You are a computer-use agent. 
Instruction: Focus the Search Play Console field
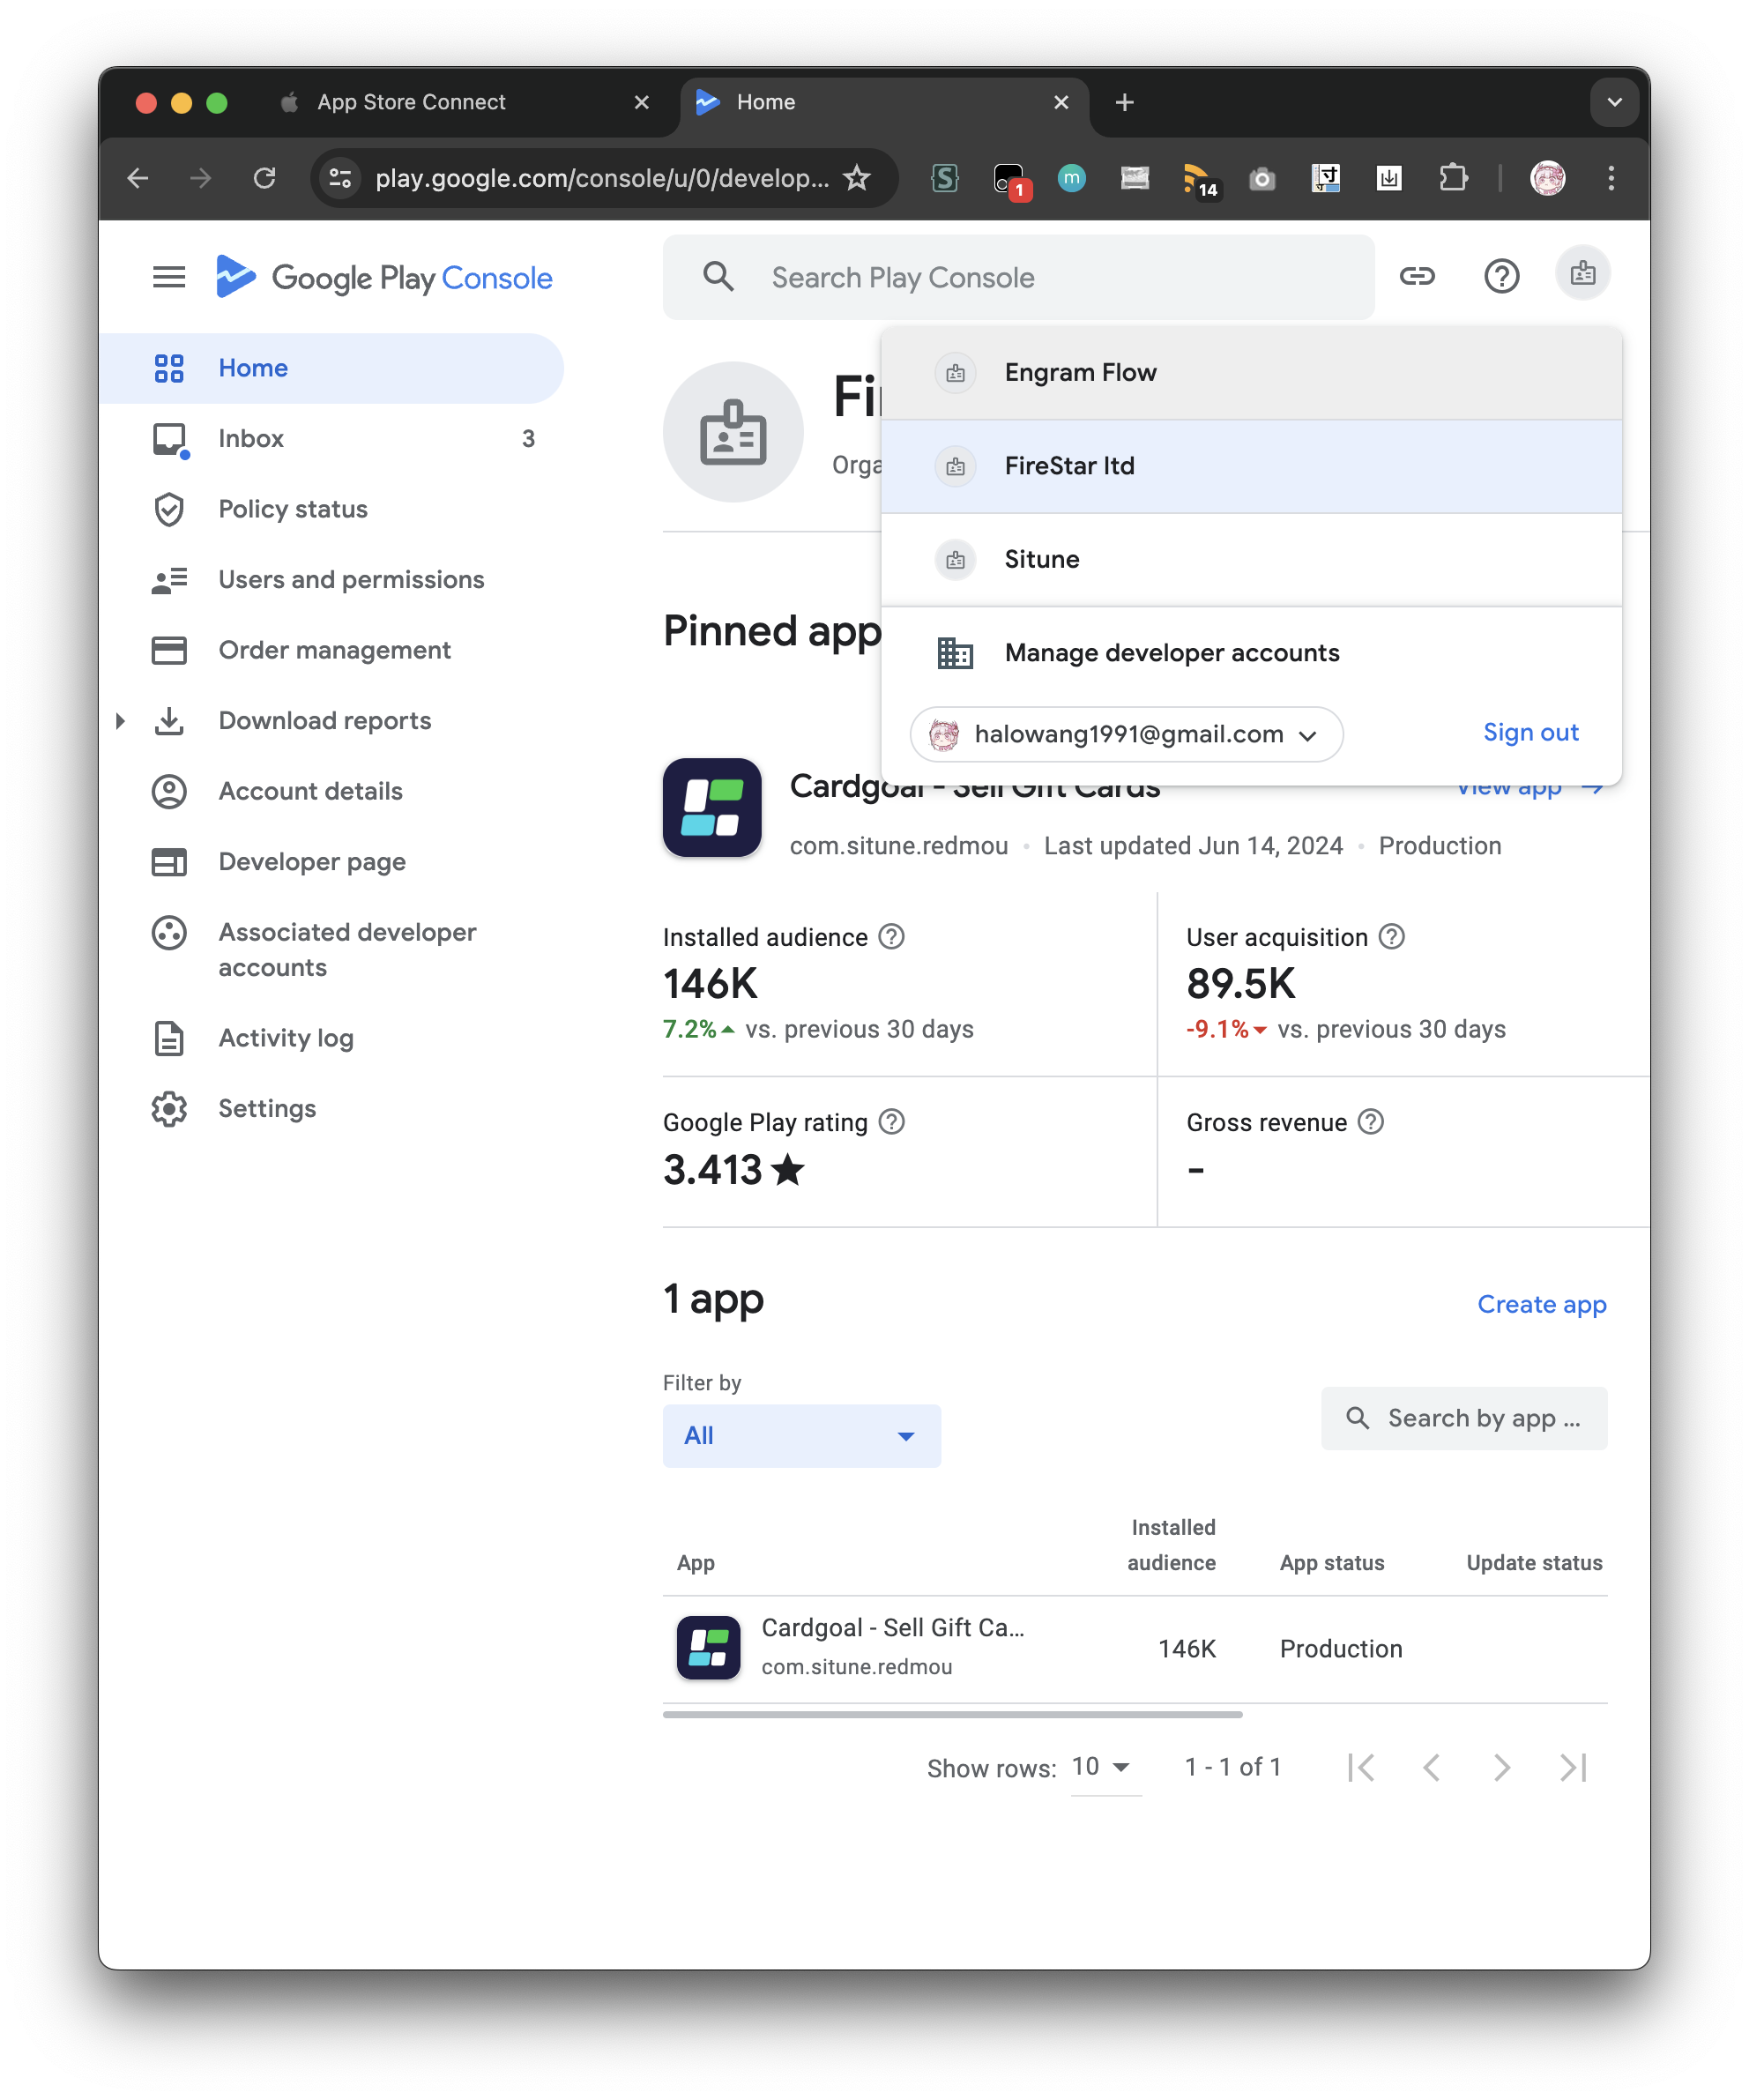[x=1018, y=277]
